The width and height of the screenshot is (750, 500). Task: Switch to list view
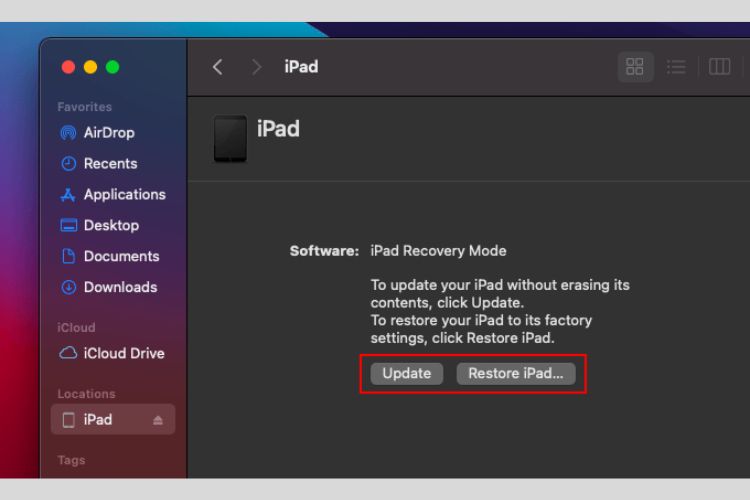click(x=677, y=67)
